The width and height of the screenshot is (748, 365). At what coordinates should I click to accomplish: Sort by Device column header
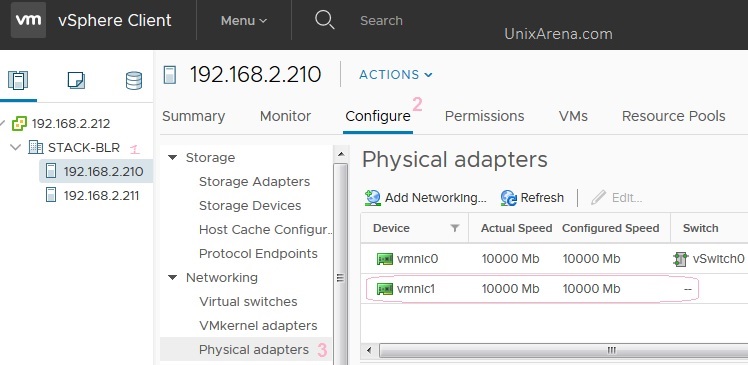click(391, 228)
